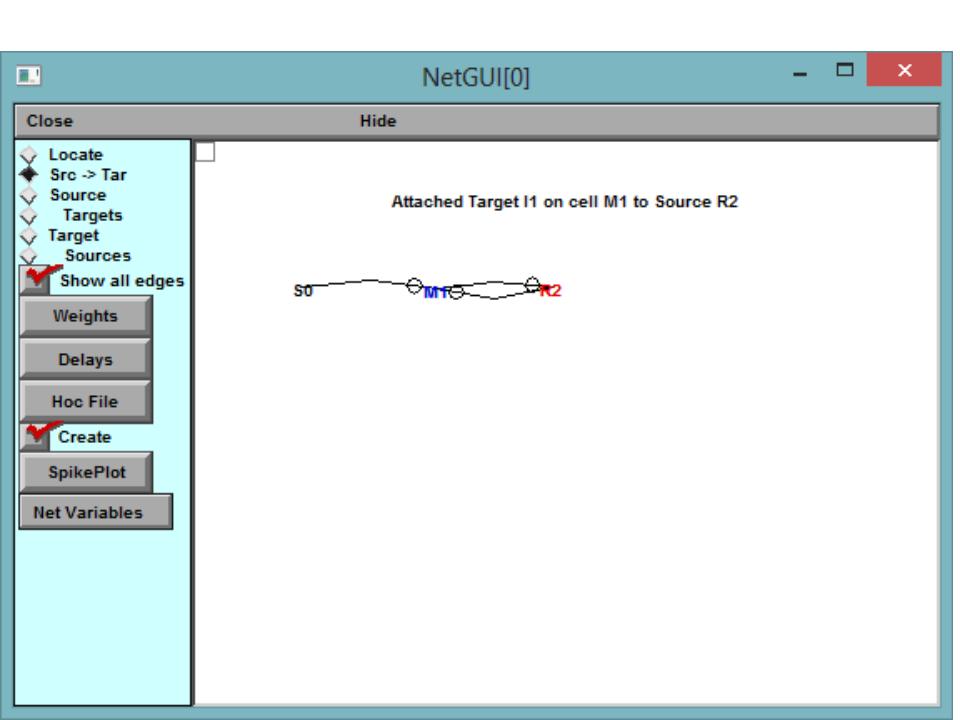960x720 pixels.
Task: Click the Attached Target I1 status message
Action: pos(564,201)
